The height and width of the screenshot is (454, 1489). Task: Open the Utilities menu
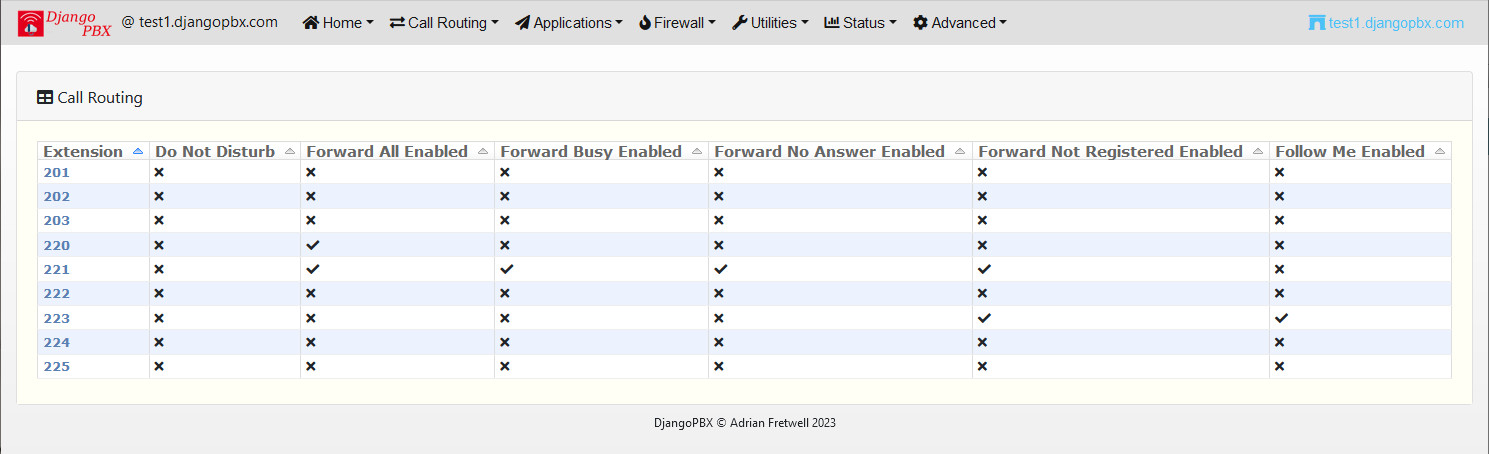pos(770,23)
